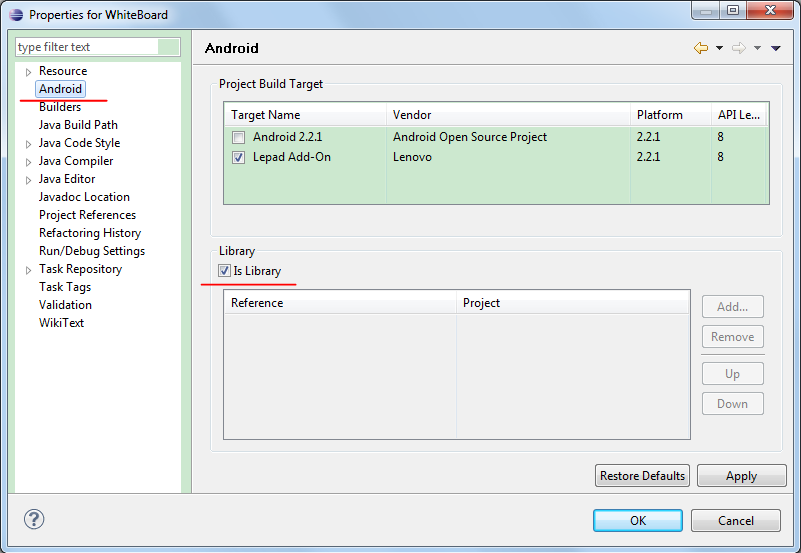The height and width of the screenshot is (553, 801).
Task: Expand the Task Repository node
Action: [x=29, y=270]
